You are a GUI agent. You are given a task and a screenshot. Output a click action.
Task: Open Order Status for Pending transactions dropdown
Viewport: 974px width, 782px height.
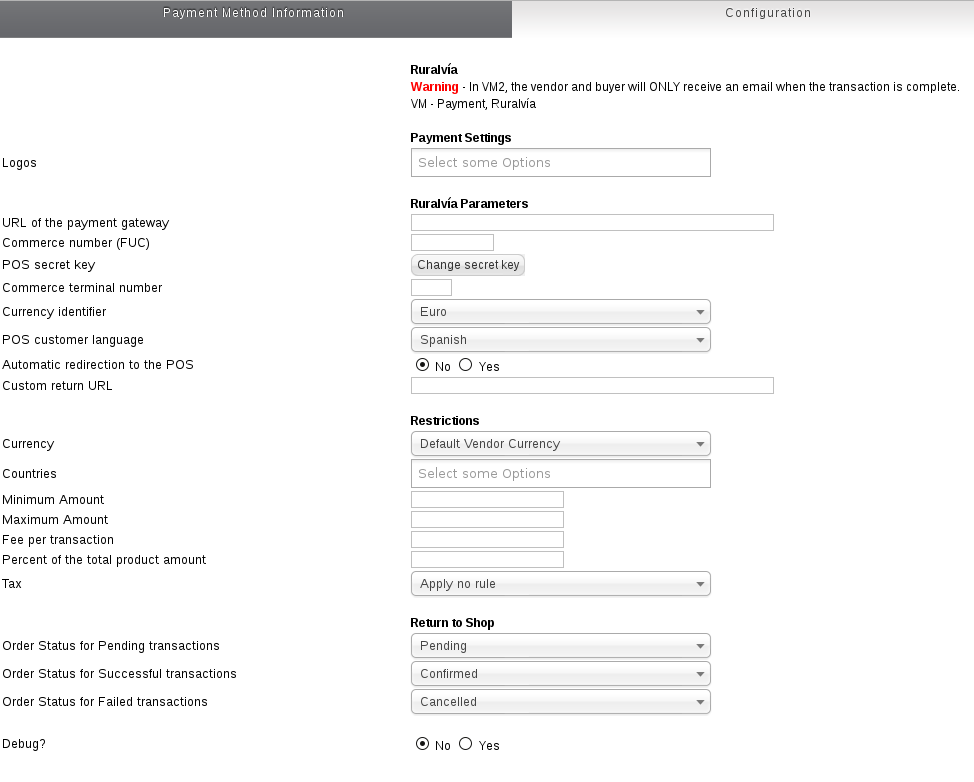tap(560, 646)
